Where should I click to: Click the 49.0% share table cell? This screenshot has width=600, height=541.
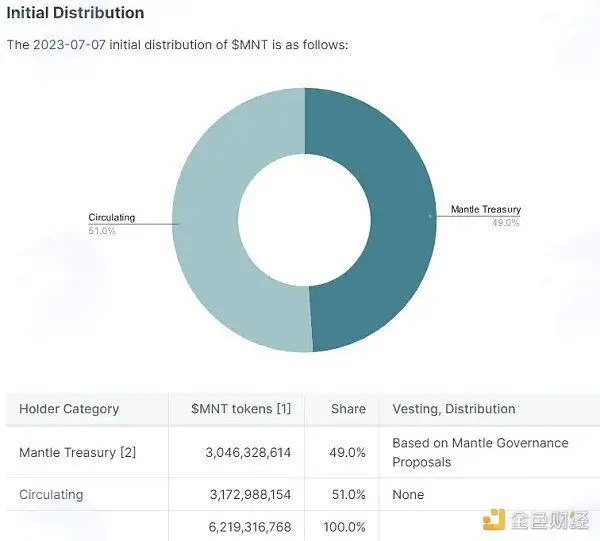pyautogui.click(x=347, y=453)
